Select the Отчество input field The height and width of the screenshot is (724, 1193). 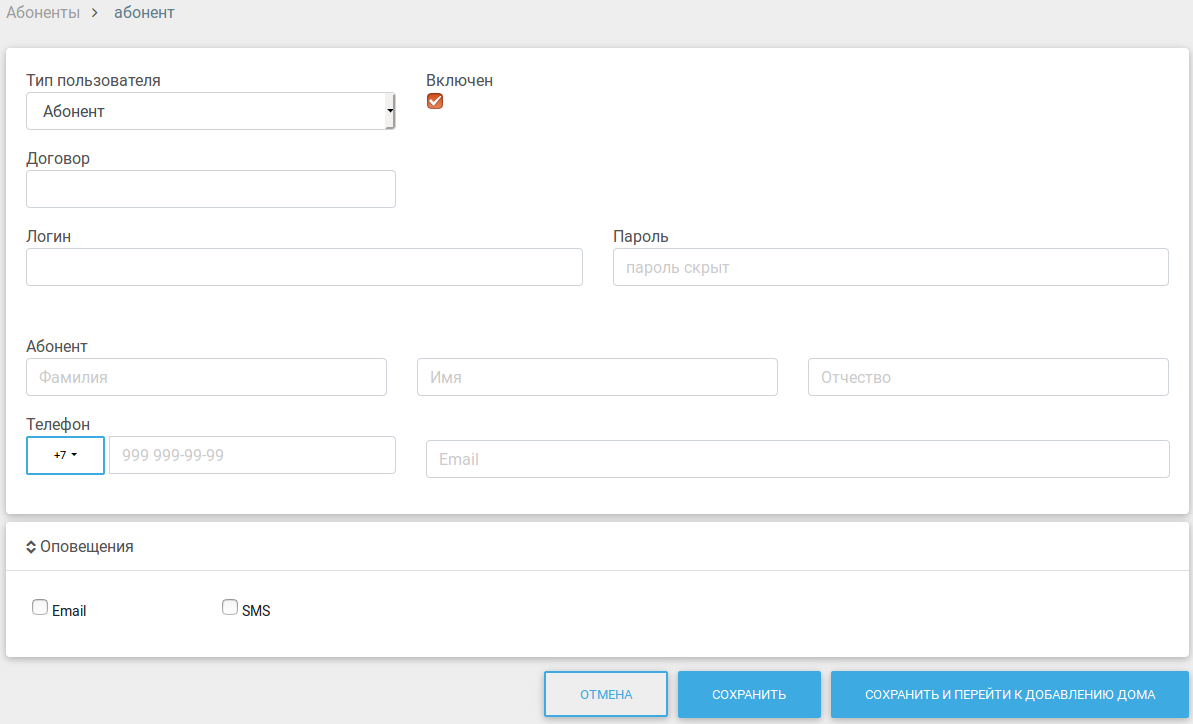pyautogui.click(x=988, y=377)
